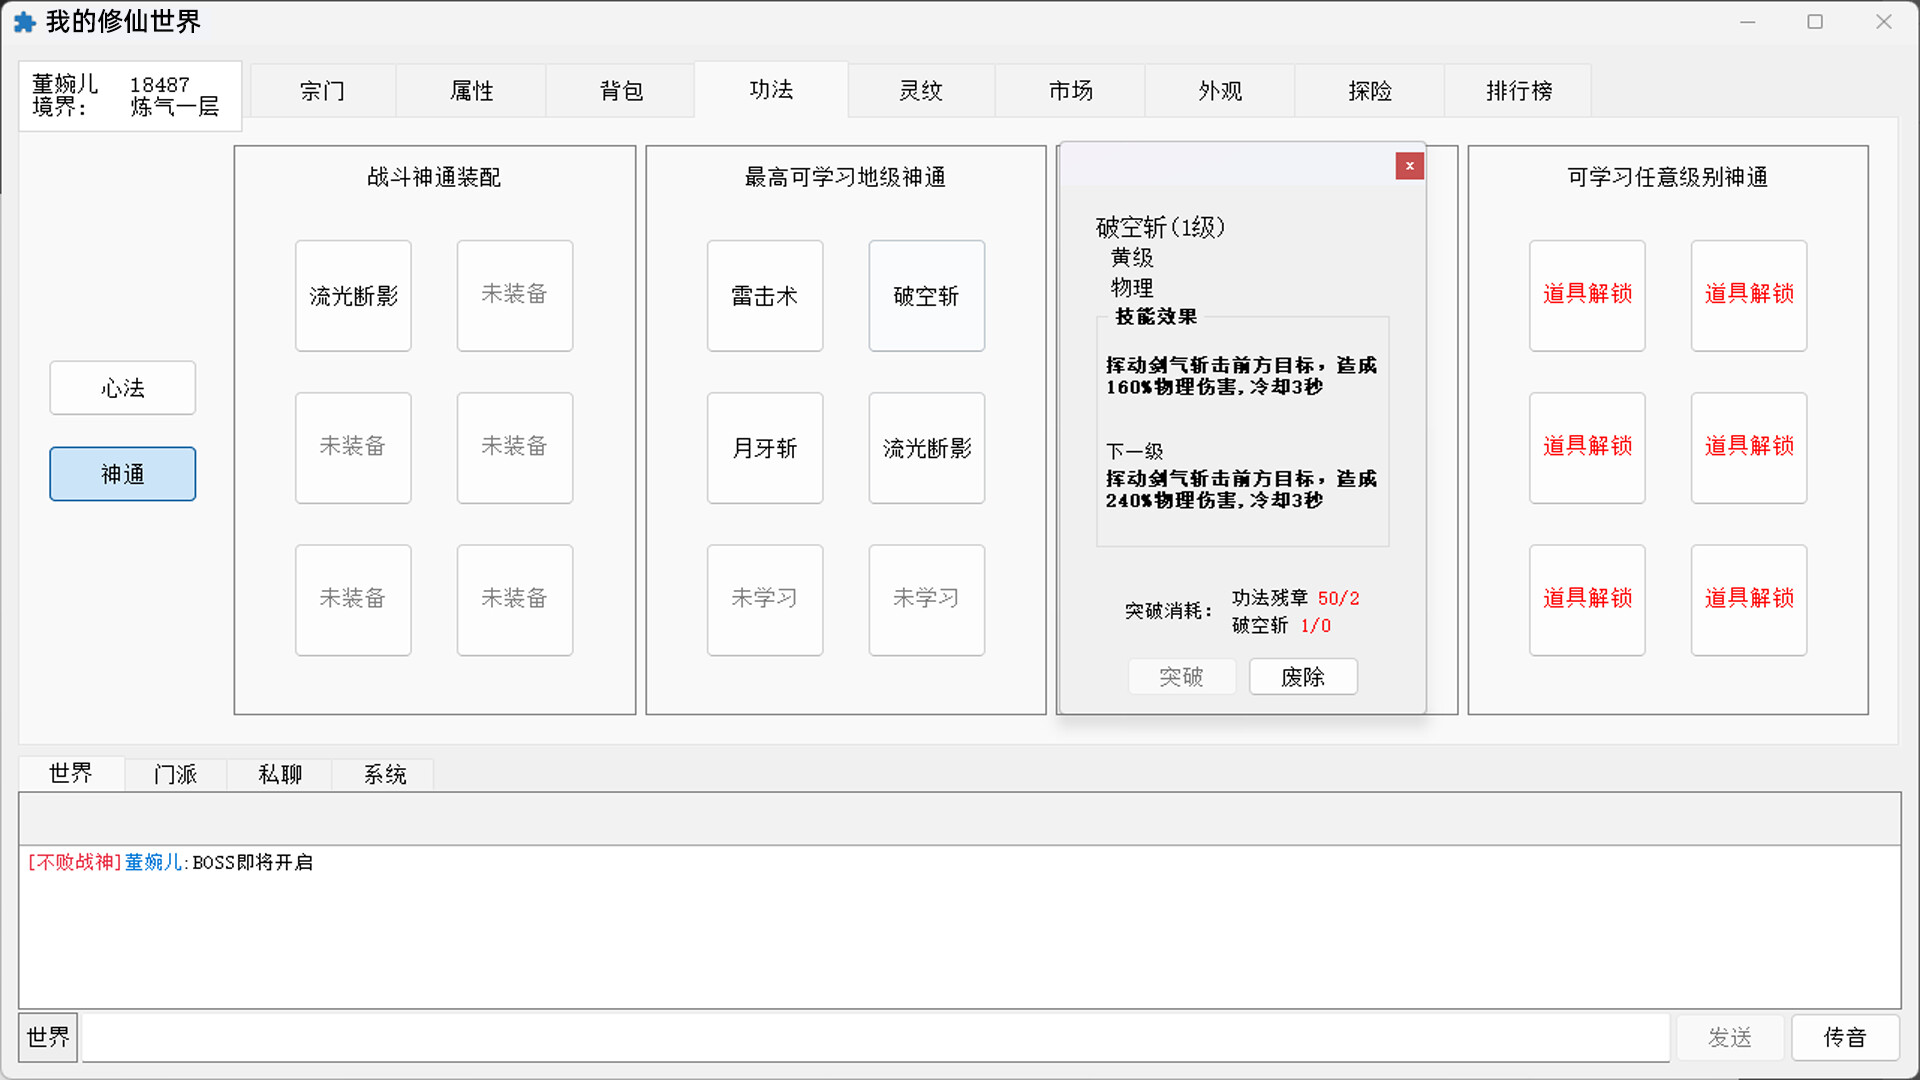1920x1080 pixels.
Task: Select the 流光断影 equipped skill slot
Action: [x=353, y=295]
